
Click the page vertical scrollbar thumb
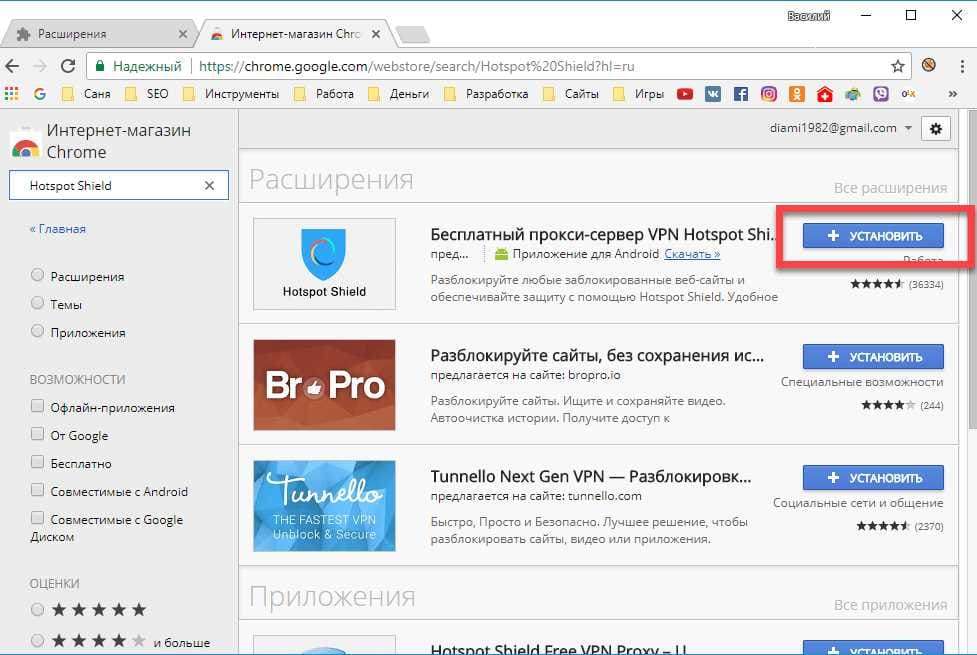972,268
